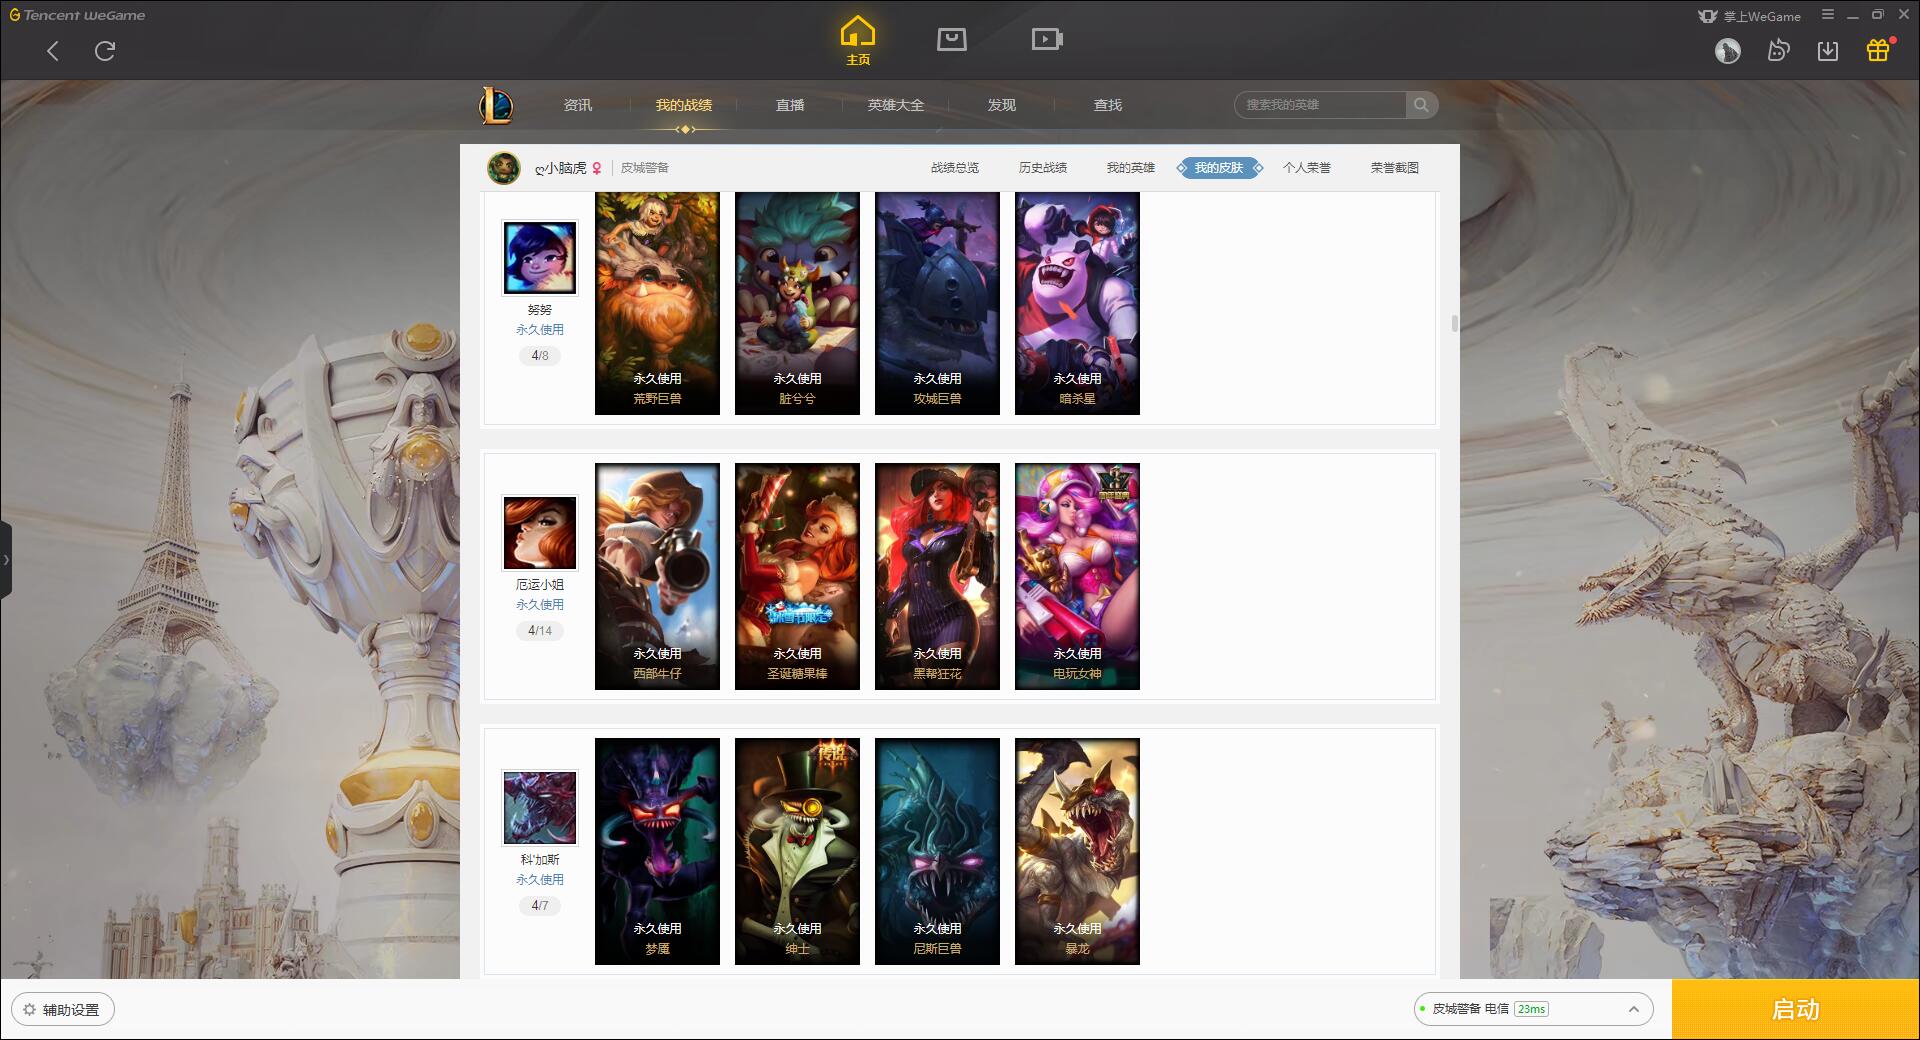Click into the 搜索我的英雄 search field
Screen dimensions: 1920x1040
pyautogui.click(x=1320, y=105)
